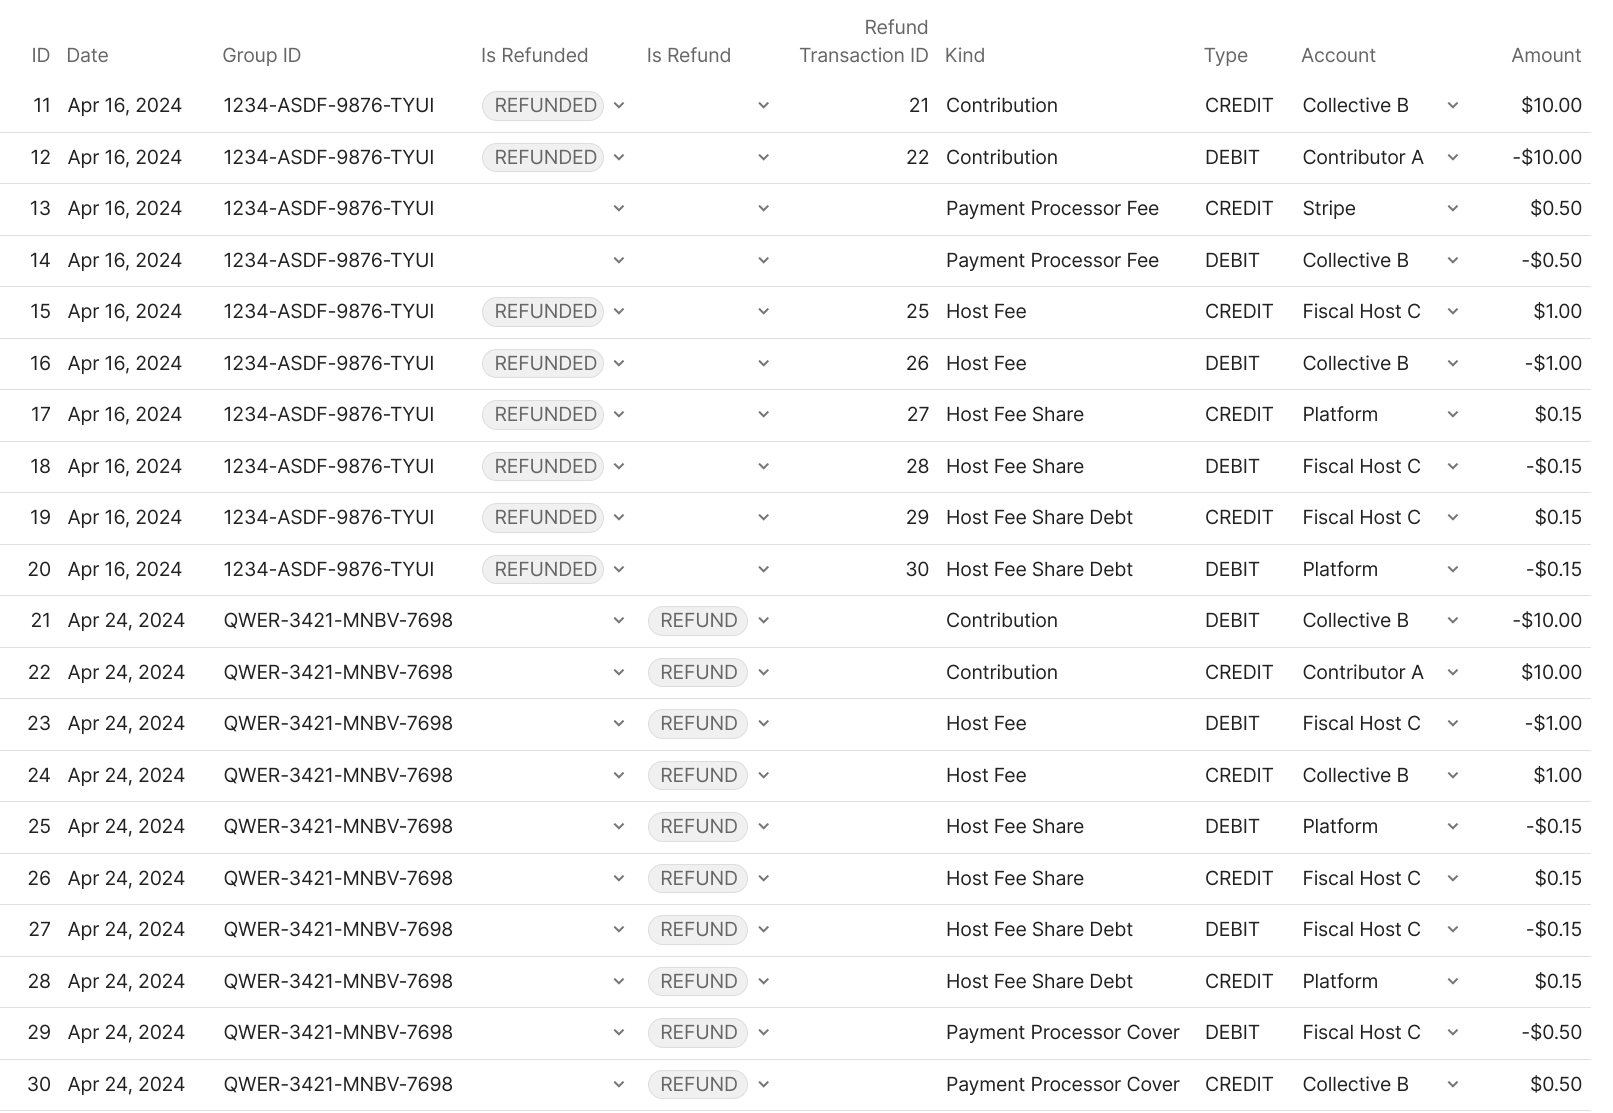This screenshot has height=1113, width=1613.
Task: Click the $10.00 amount in row 22
Action: (1550, 673)
